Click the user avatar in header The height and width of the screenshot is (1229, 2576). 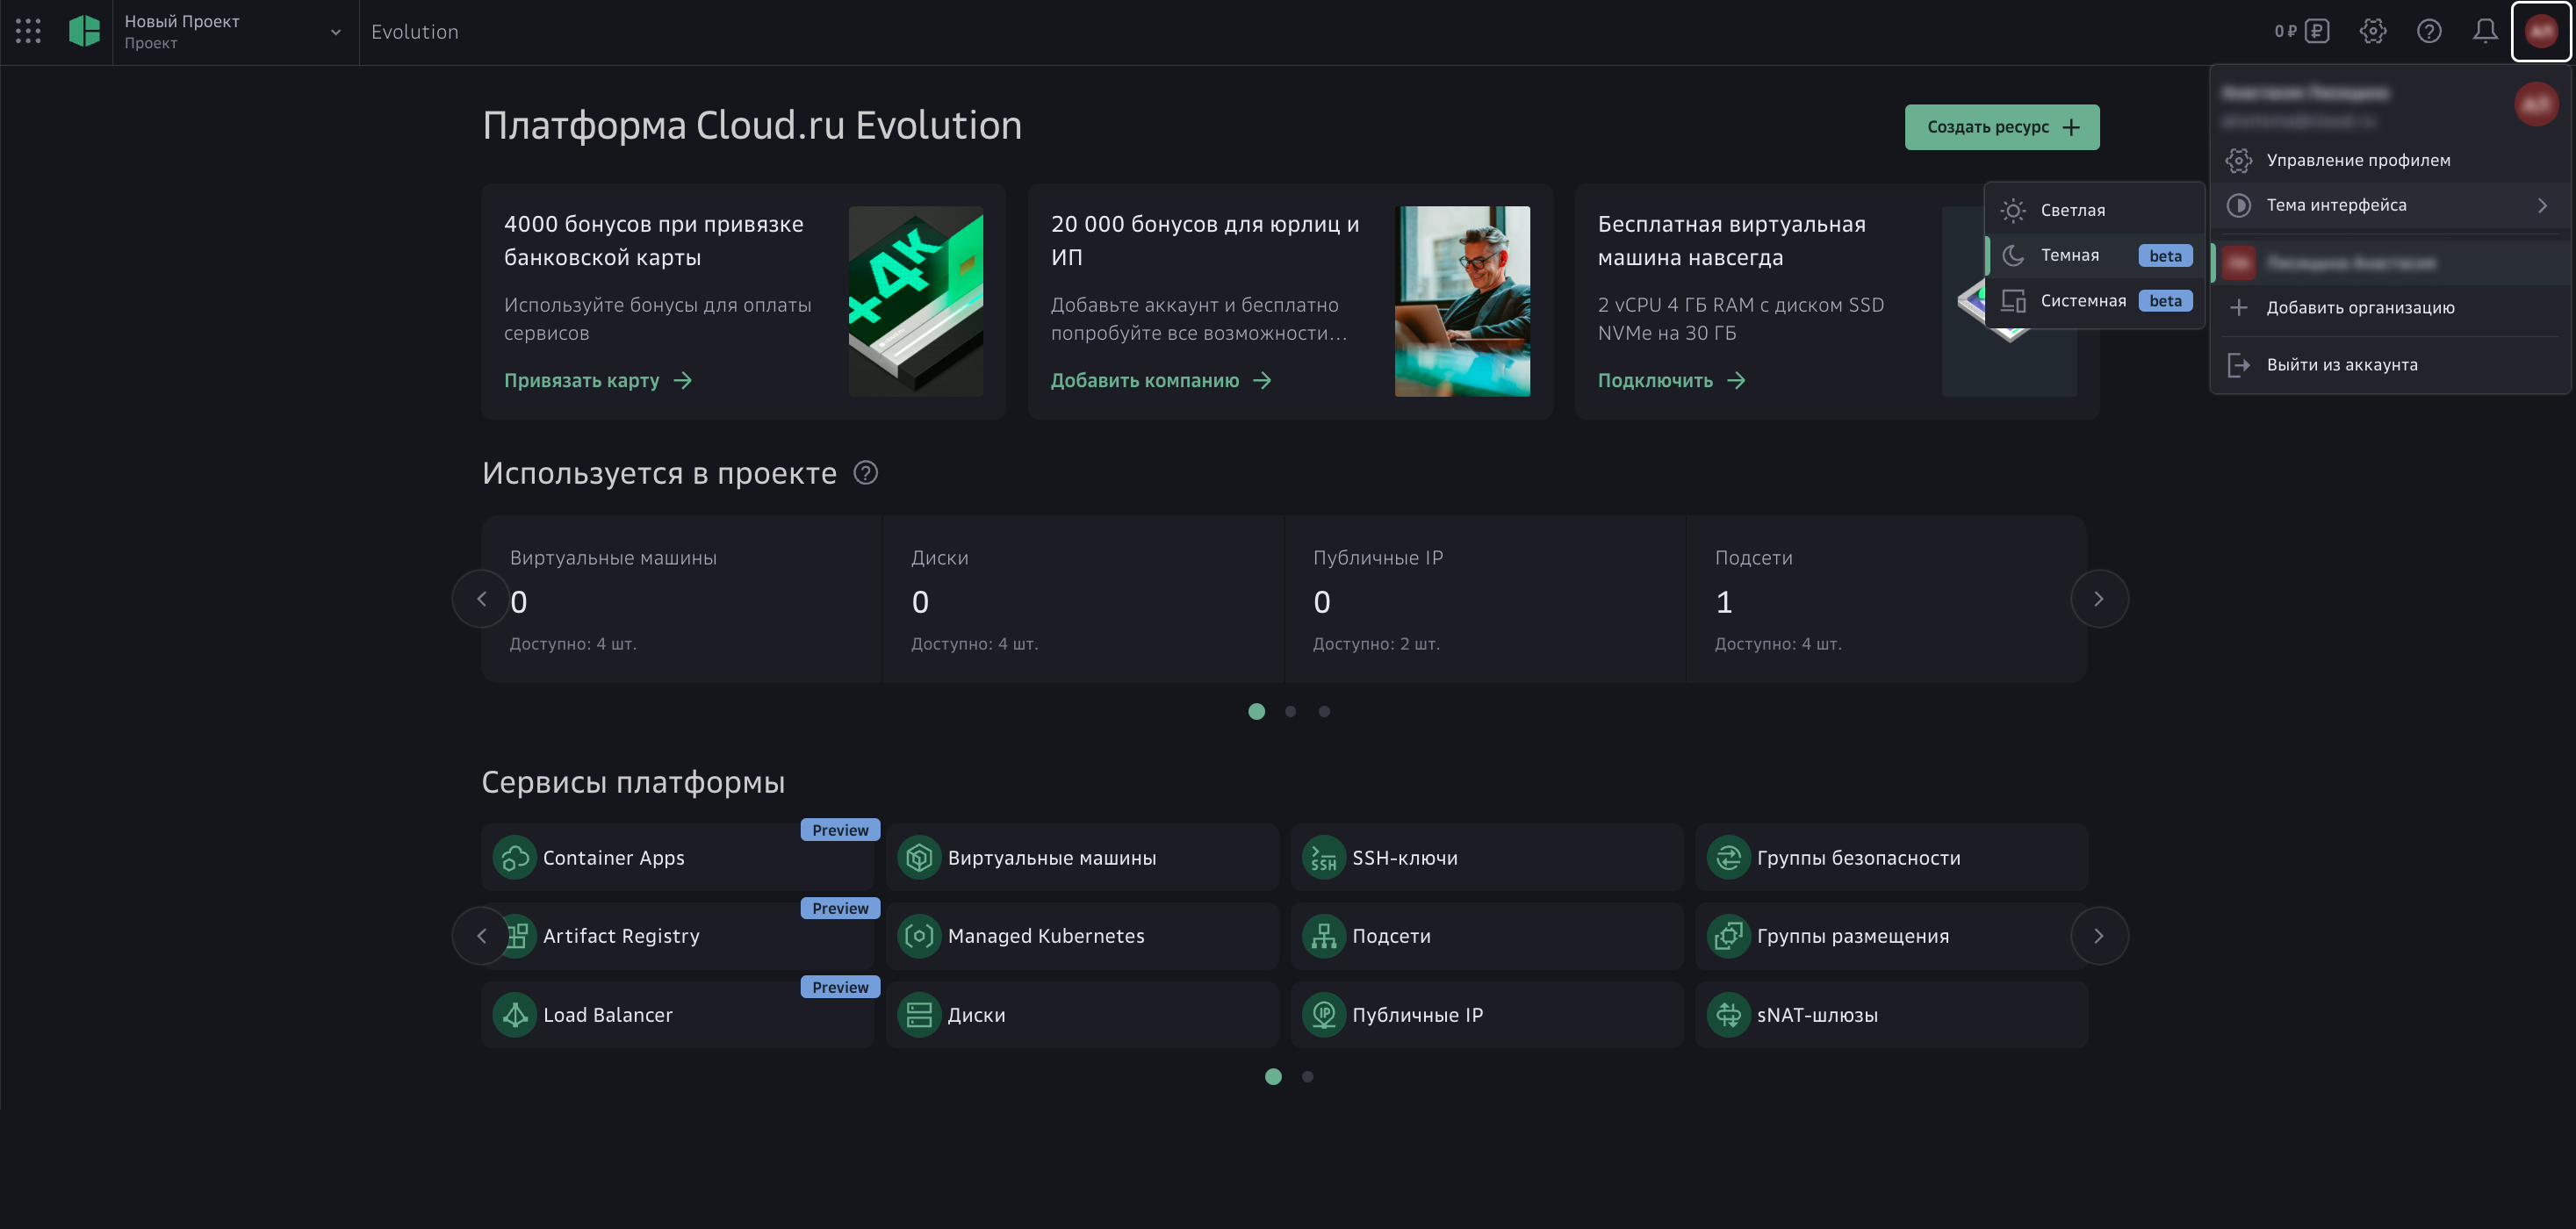(2541, 31)
